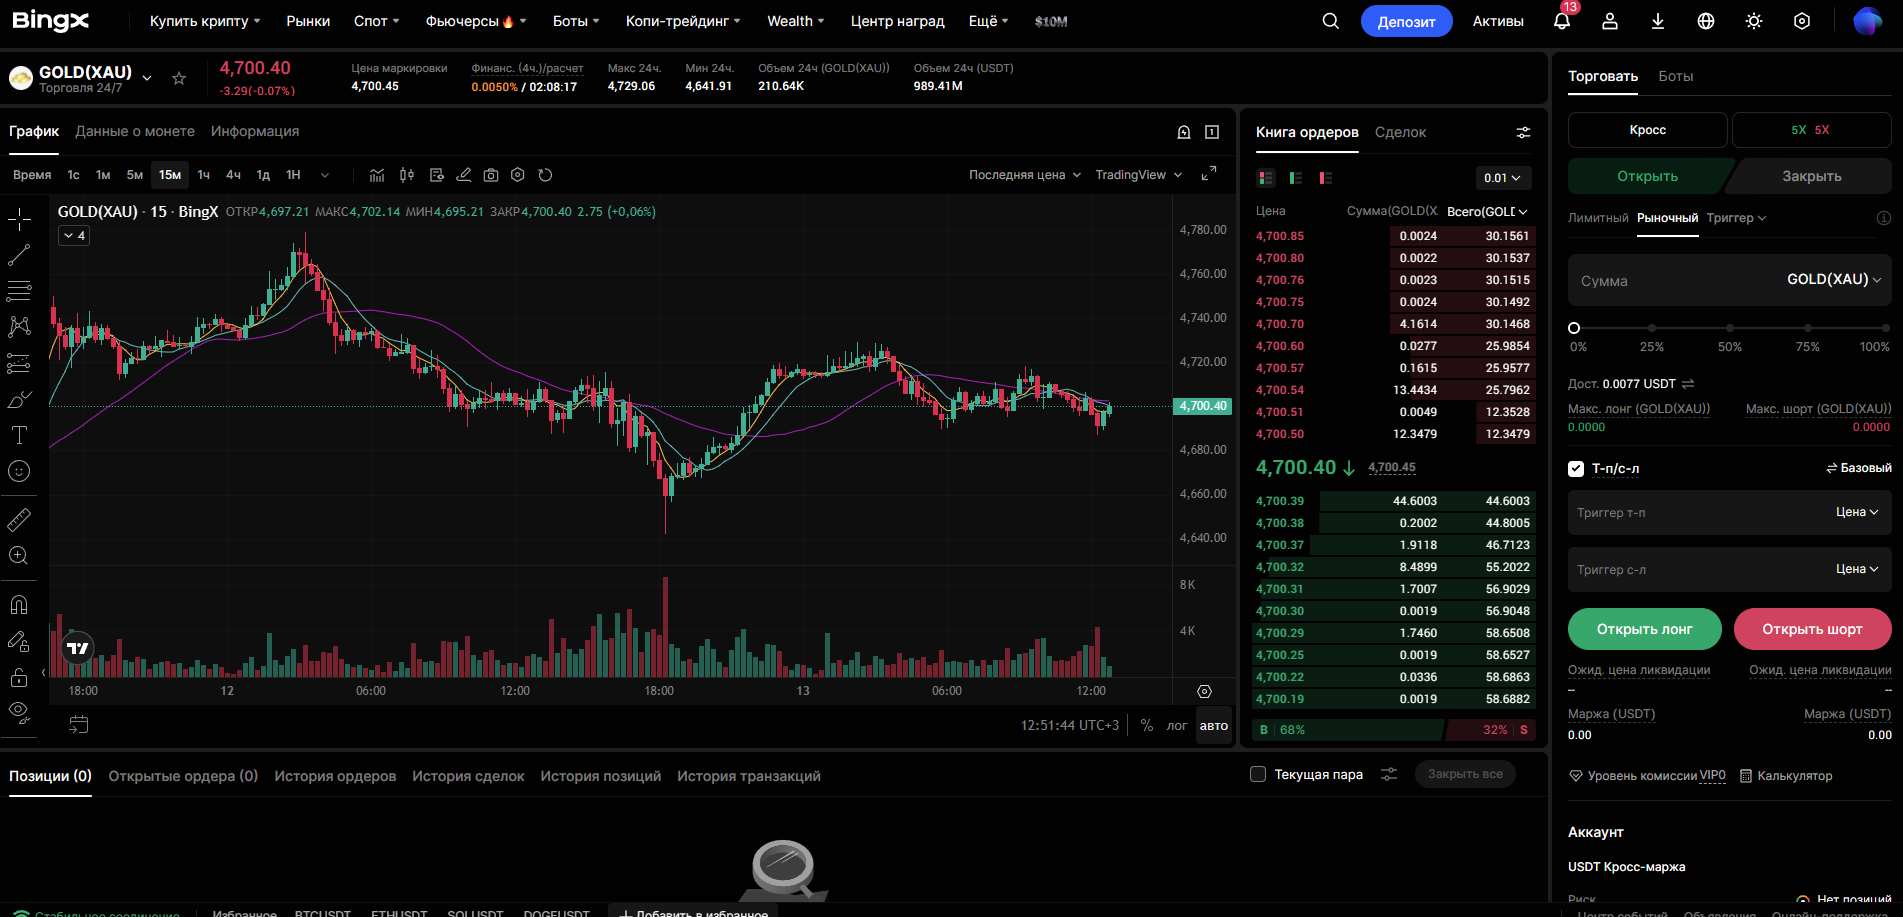Select the Закрыть order mode
The height and width of the screenshot is (917, 1903).
(x=1811, y=176)
